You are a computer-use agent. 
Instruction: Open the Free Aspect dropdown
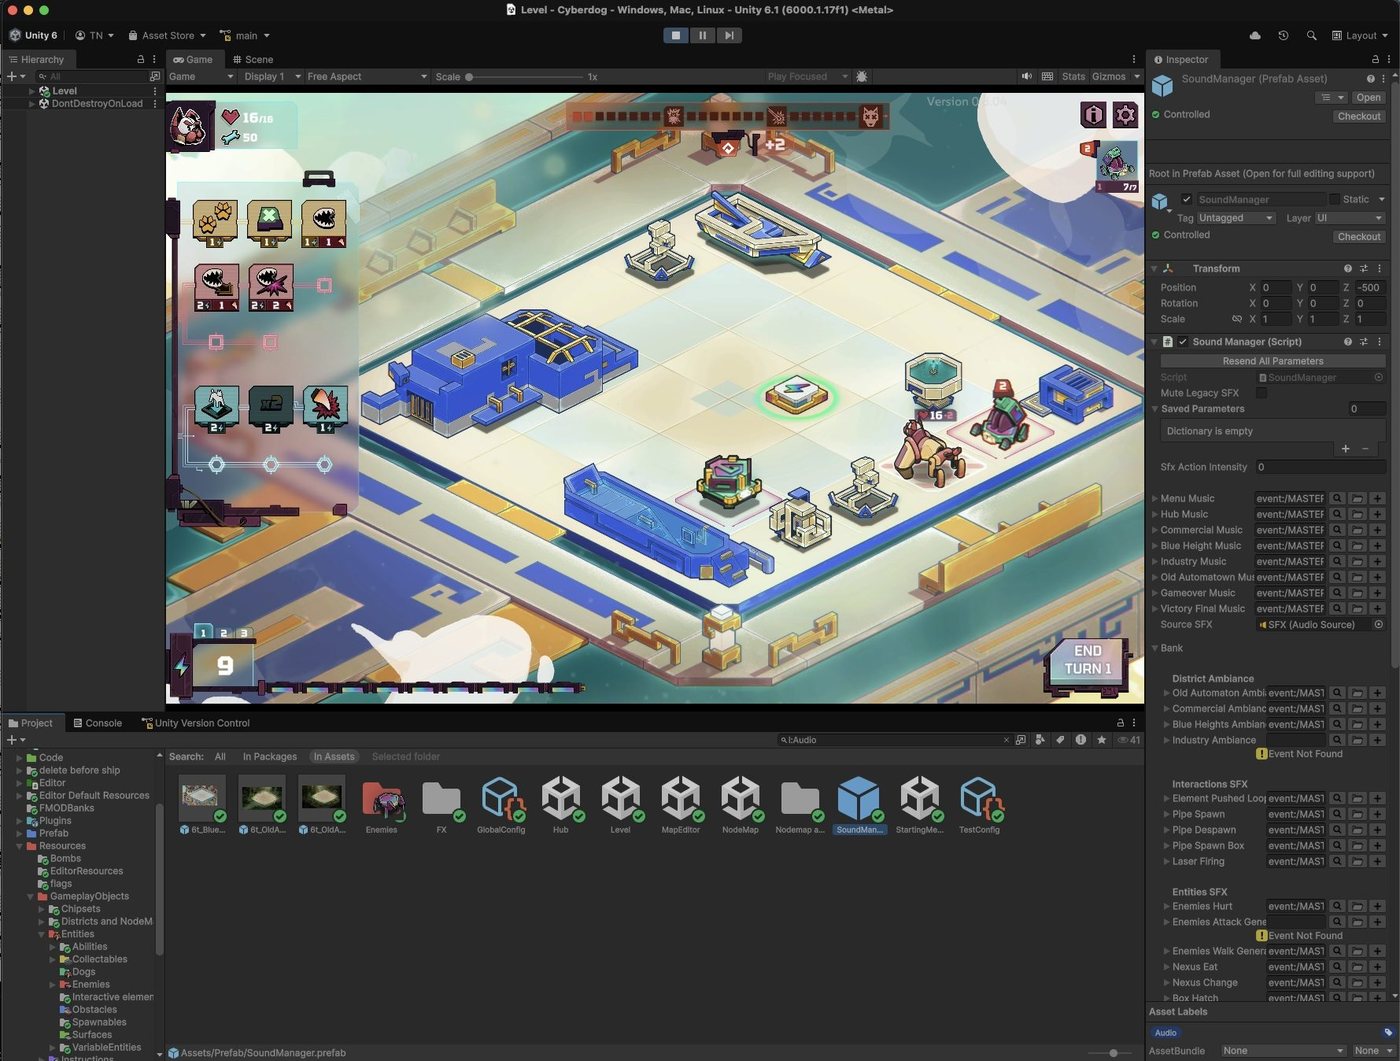[x=366, y=76]
